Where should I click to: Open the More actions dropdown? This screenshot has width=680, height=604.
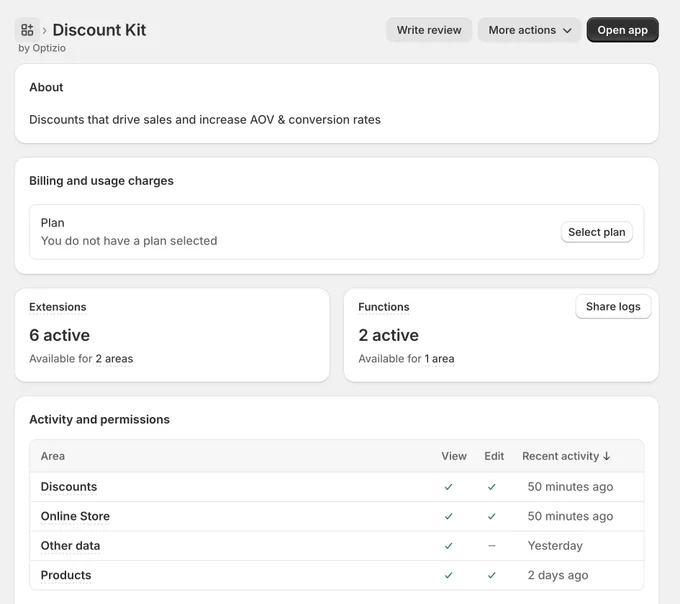coord(529,30)
